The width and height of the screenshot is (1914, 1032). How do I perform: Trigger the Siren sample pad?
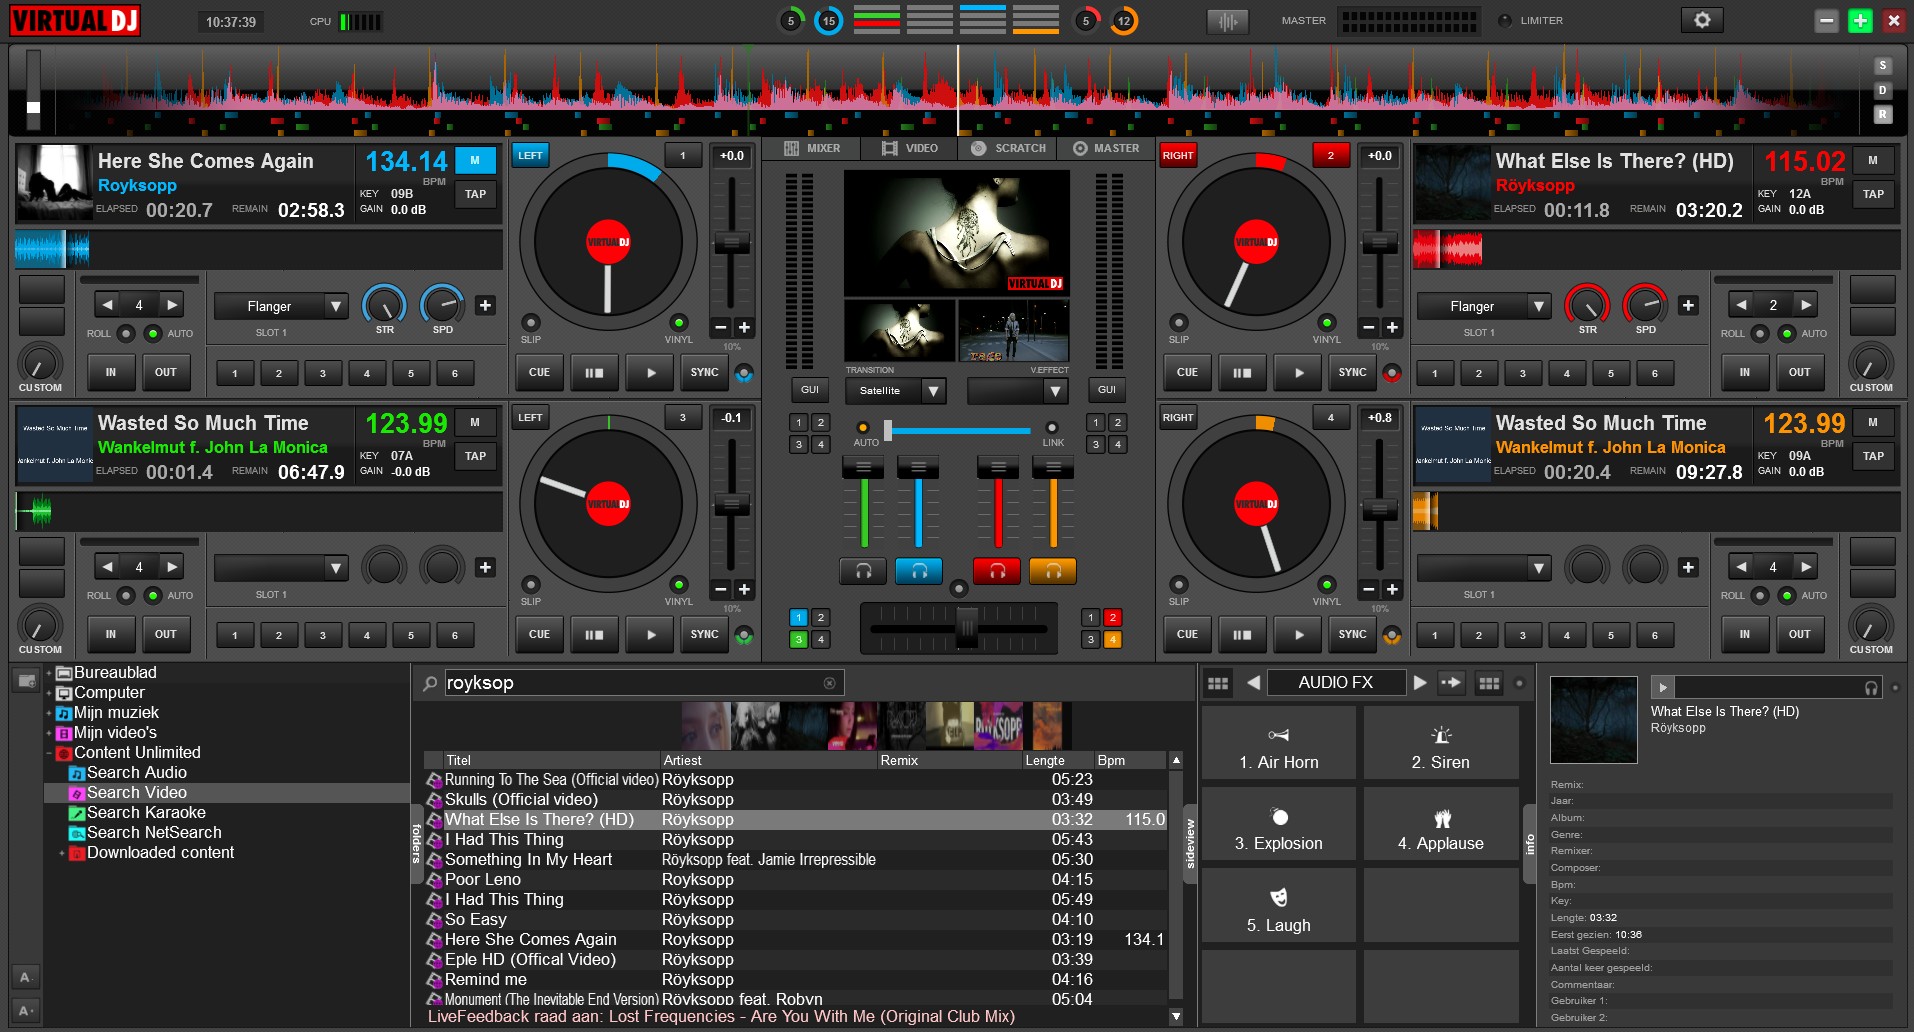tap(1440, 743)
